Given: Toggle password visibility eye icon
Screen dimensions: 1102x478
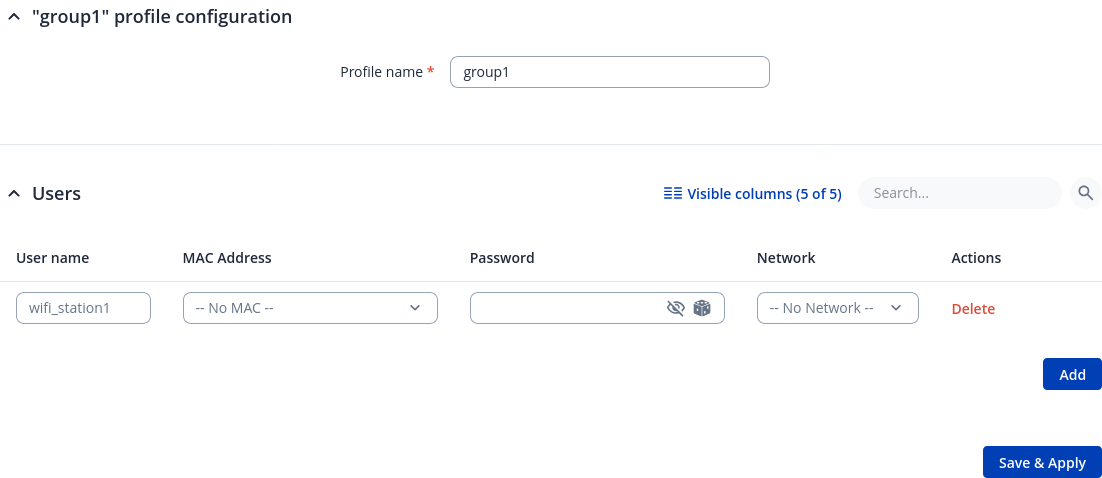Looking at the screenshot, I should tap(675, 308).
